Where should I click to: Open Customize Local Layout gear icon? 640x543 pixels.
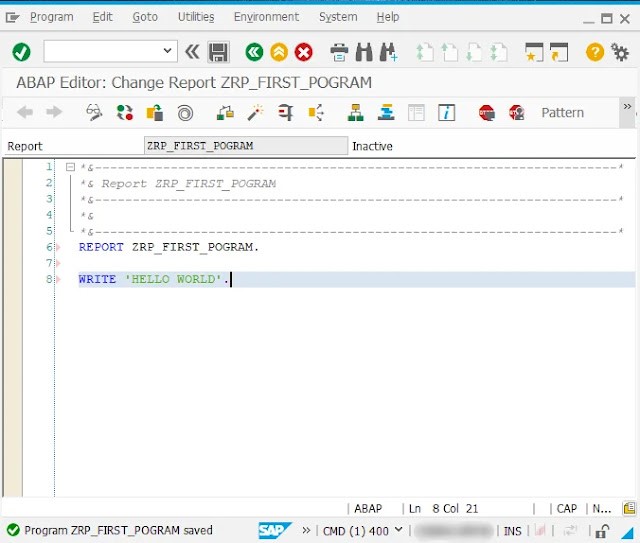[x=620, y=52]
